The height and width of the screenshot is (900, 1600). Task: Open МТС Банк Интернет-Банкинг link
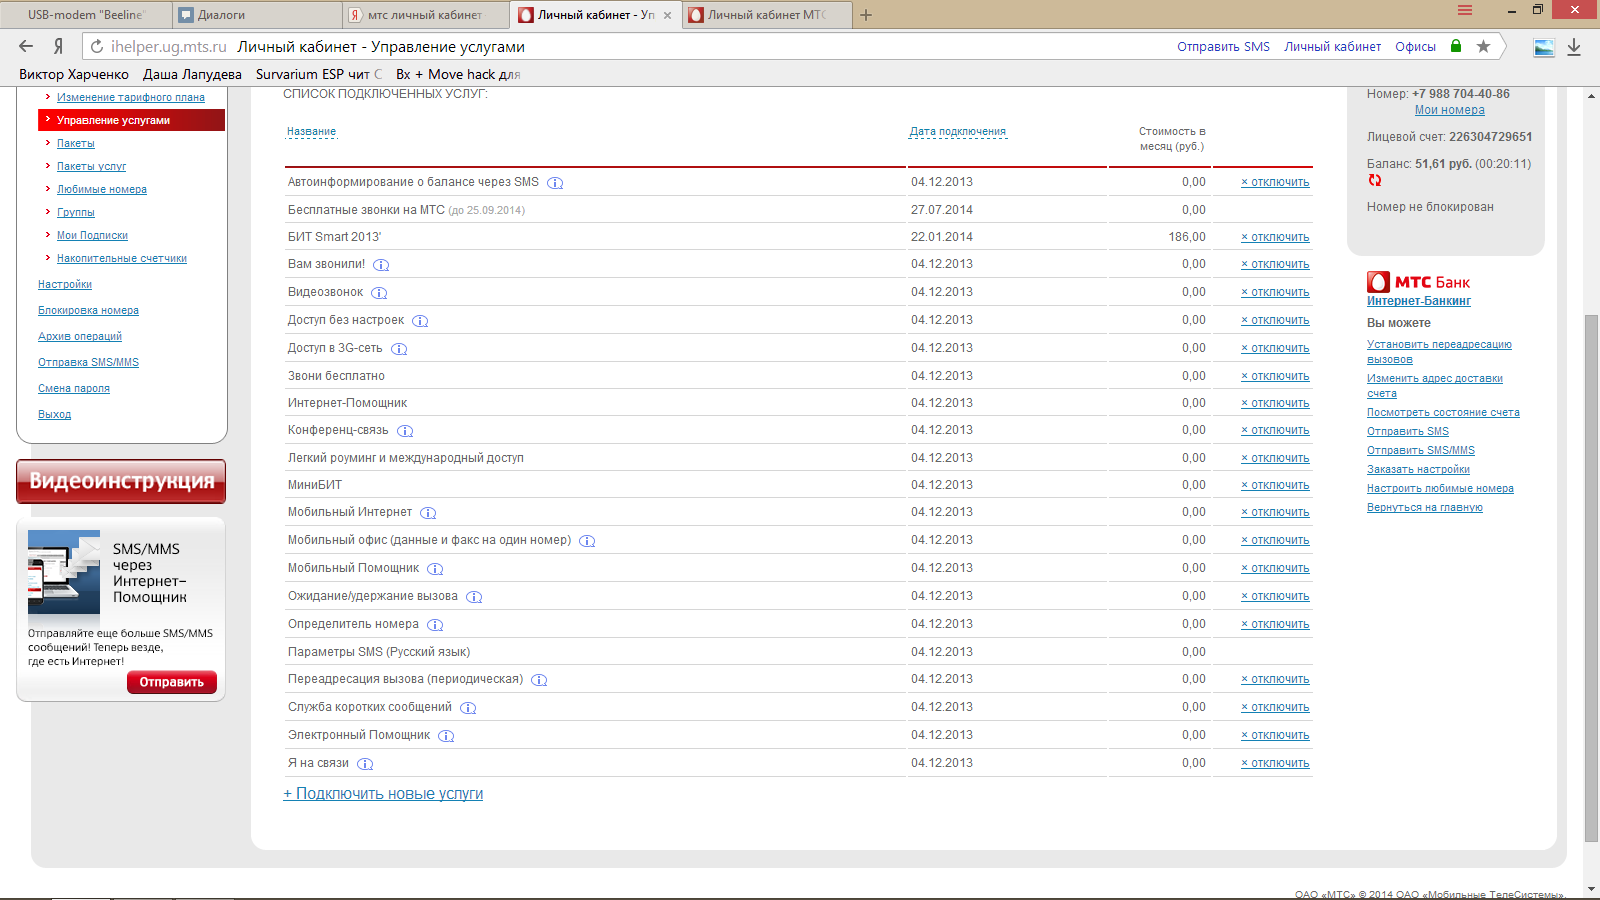(1419, 301)
